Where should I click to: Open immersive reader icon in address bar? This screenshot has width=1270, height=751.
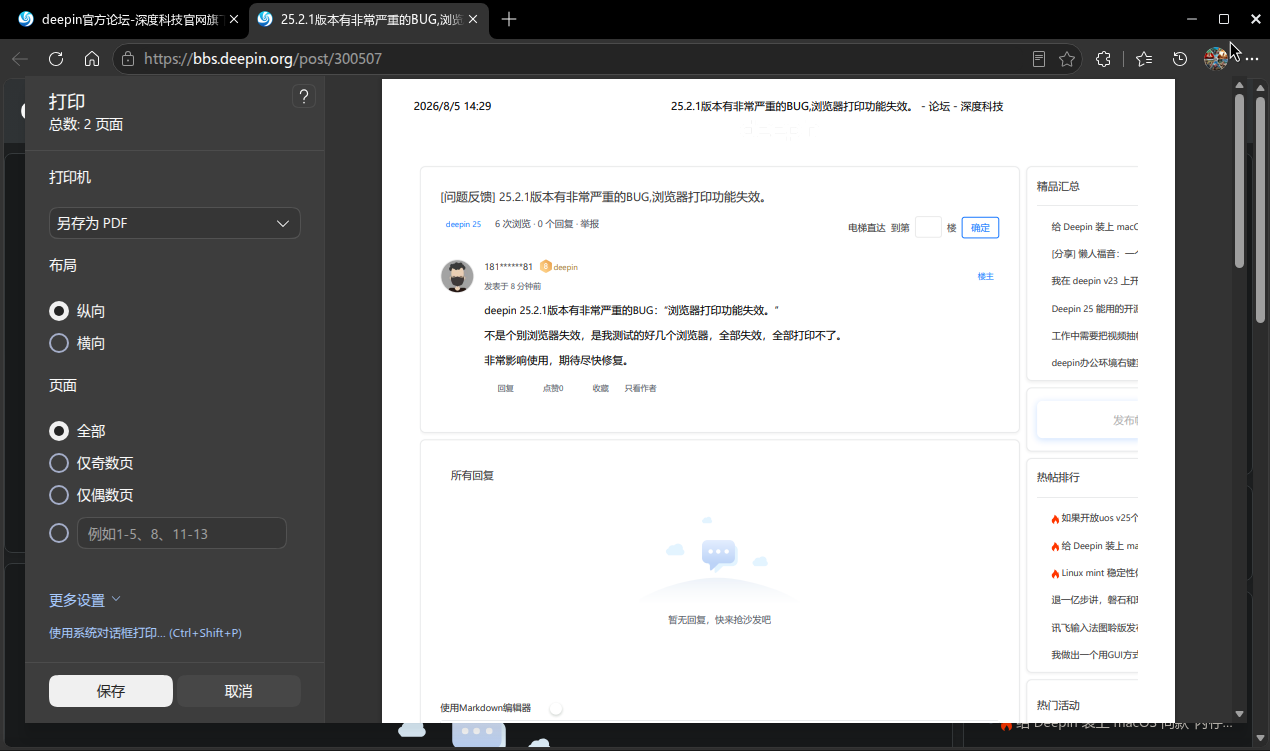point(1039,59)
